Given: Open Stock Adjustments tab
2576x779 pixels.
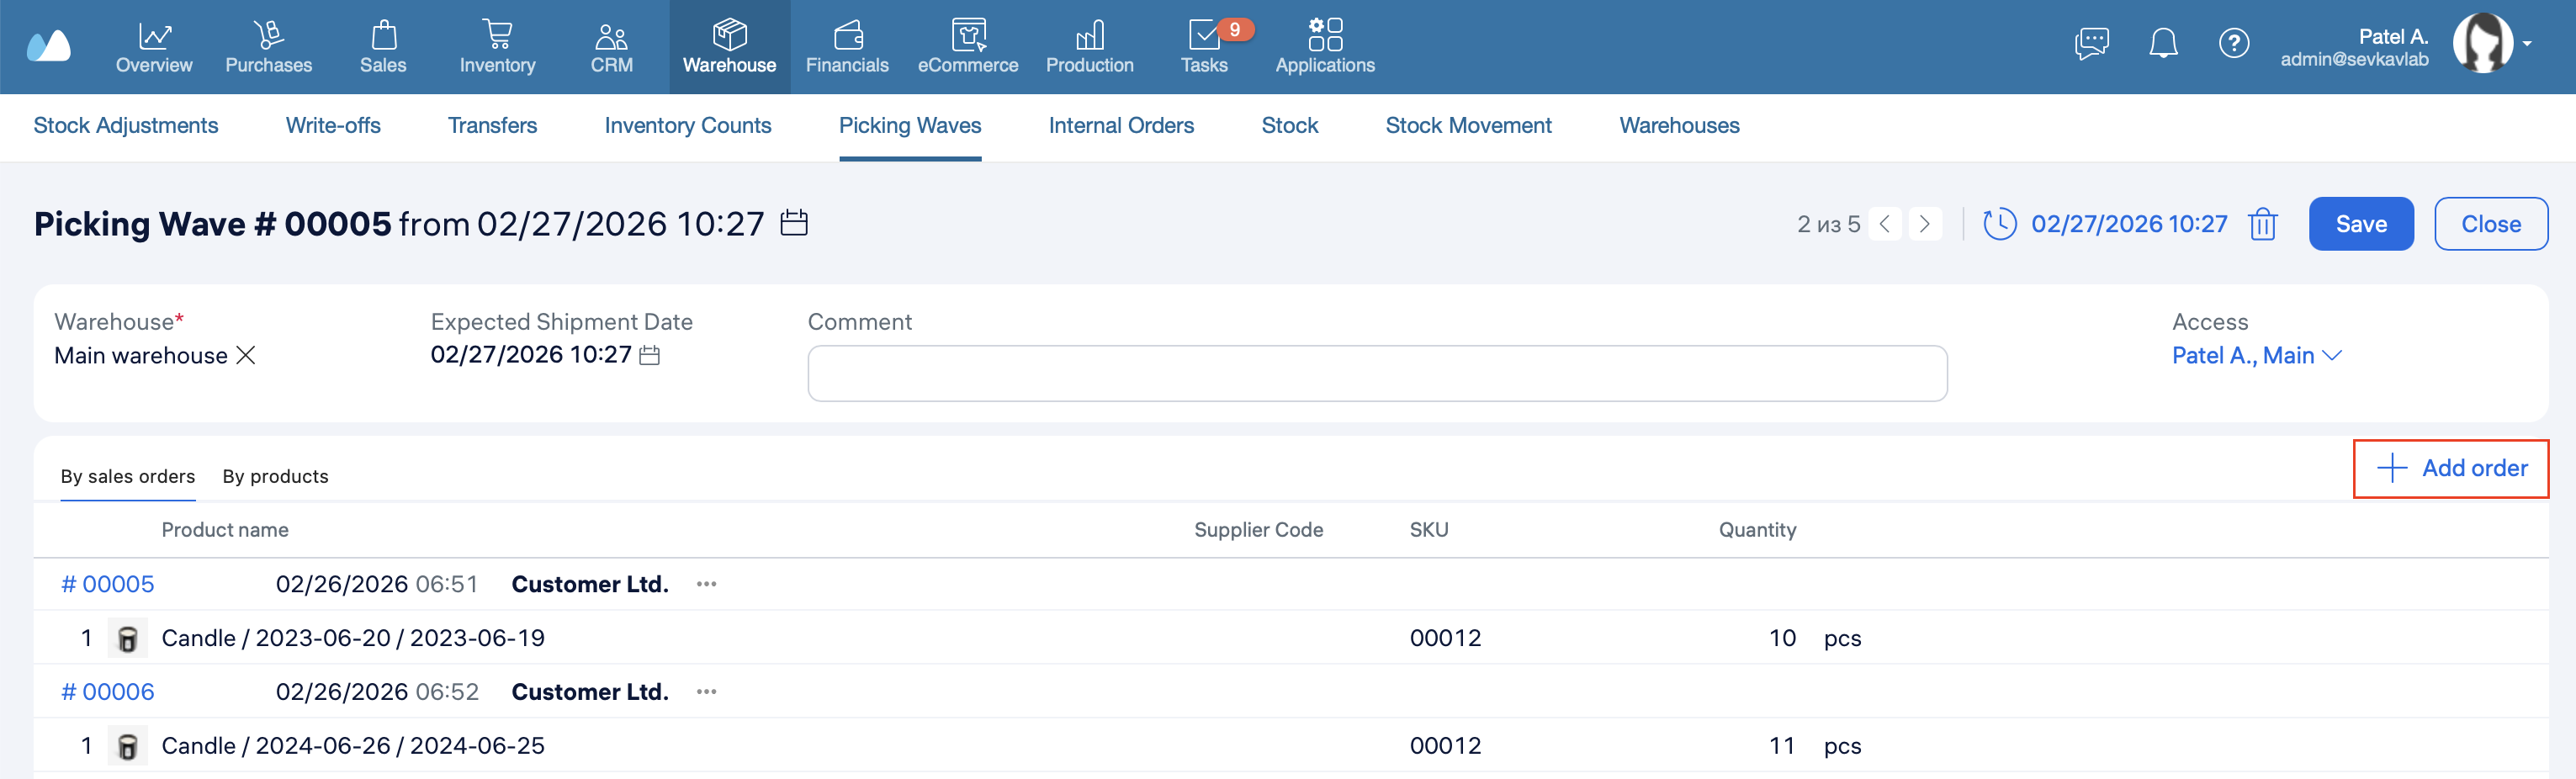Looking at the screenshot, I should coord(126,126).
